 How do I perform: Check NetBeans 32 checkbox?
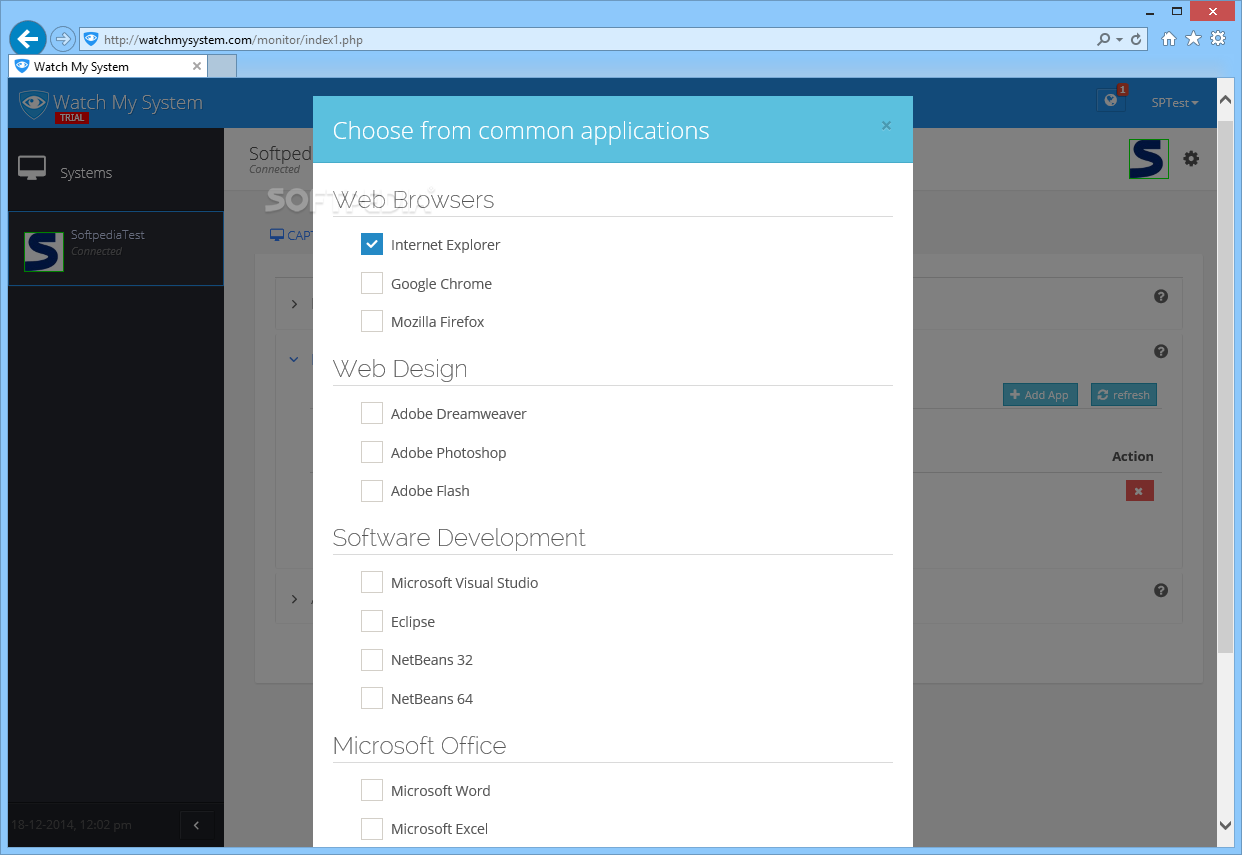(x=372, y=659)
